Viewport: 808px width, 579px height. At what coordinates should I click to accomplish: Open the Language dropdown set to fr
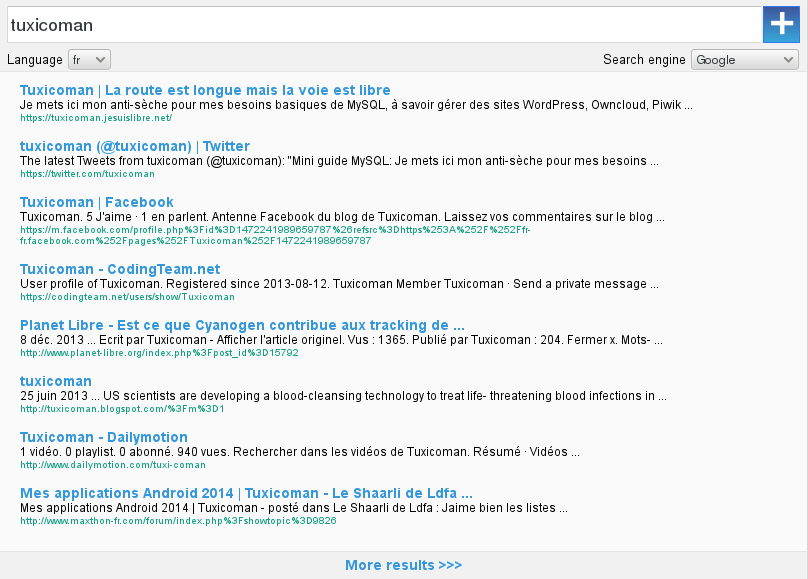point(90,60)
